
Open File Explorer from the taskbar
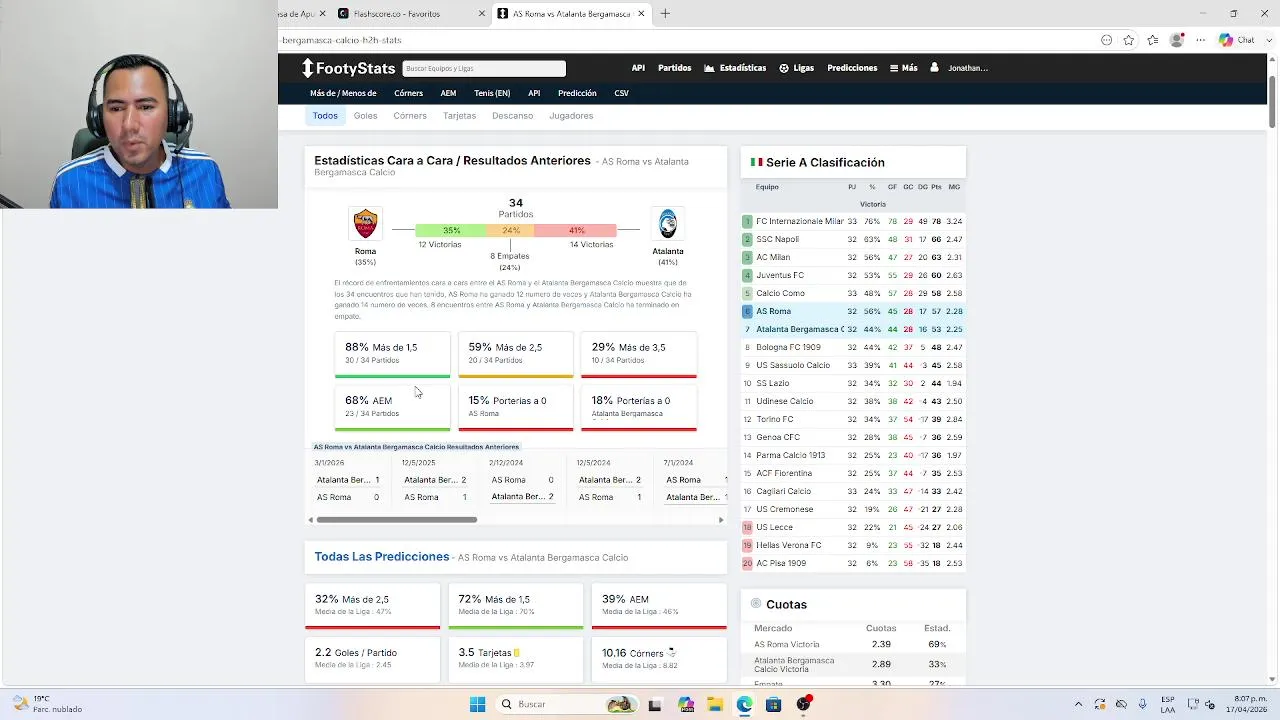coord(715,704)
